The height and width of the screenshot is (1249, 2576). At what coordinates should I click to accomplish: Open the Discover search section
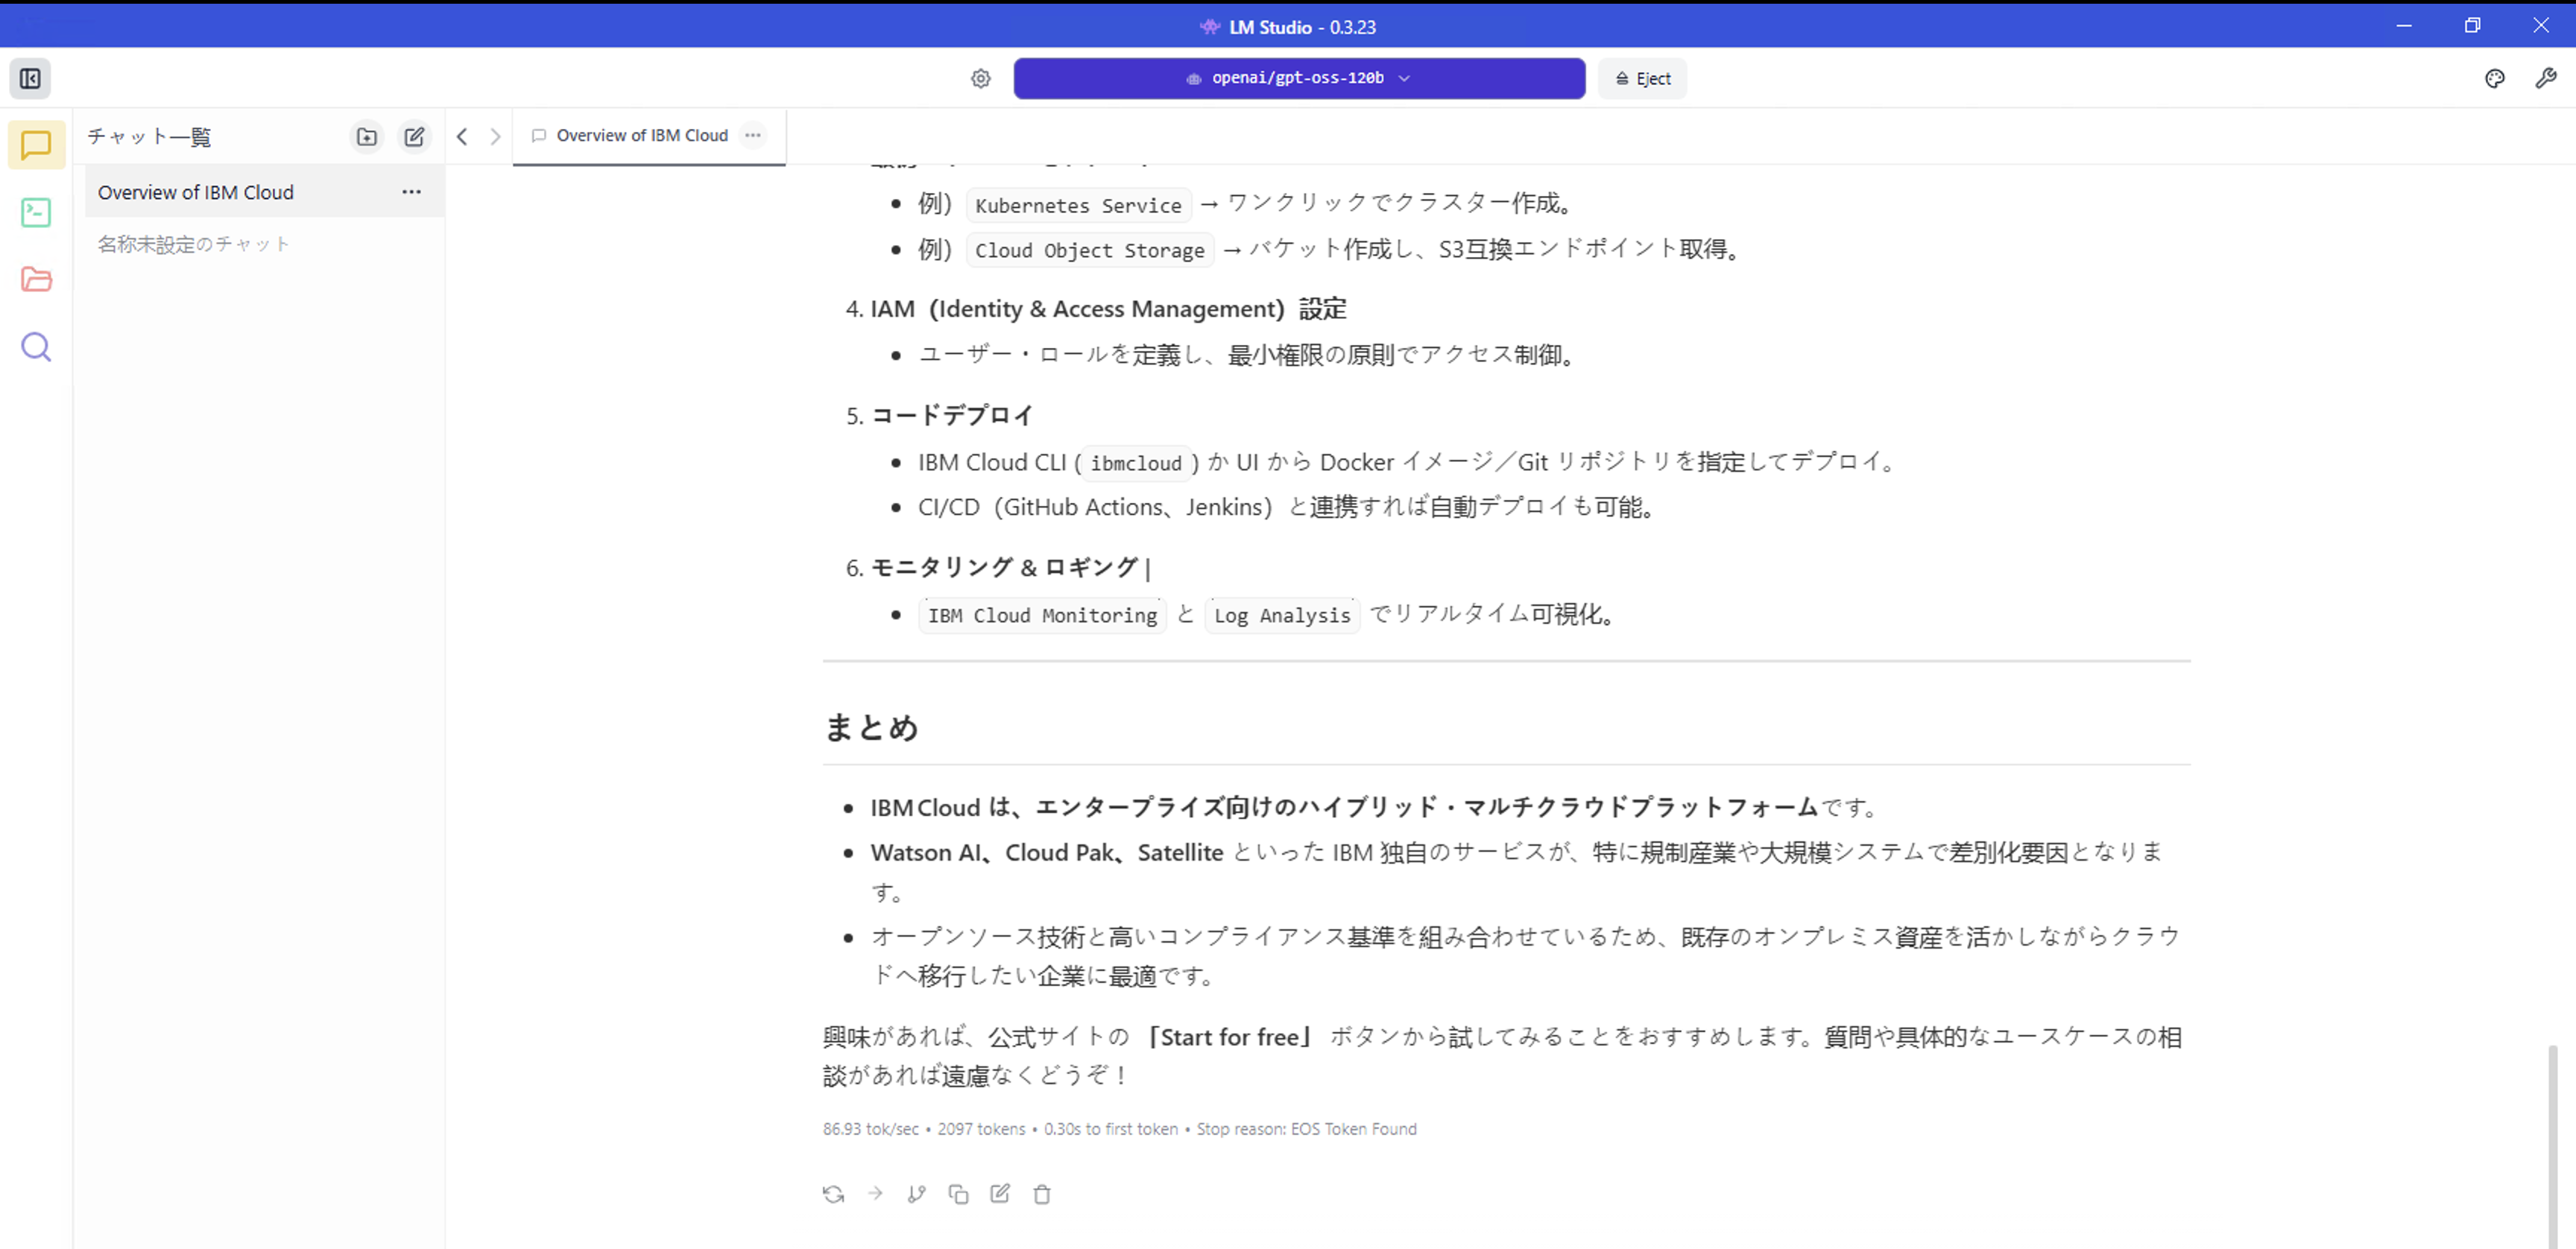[x=36, y=347]
